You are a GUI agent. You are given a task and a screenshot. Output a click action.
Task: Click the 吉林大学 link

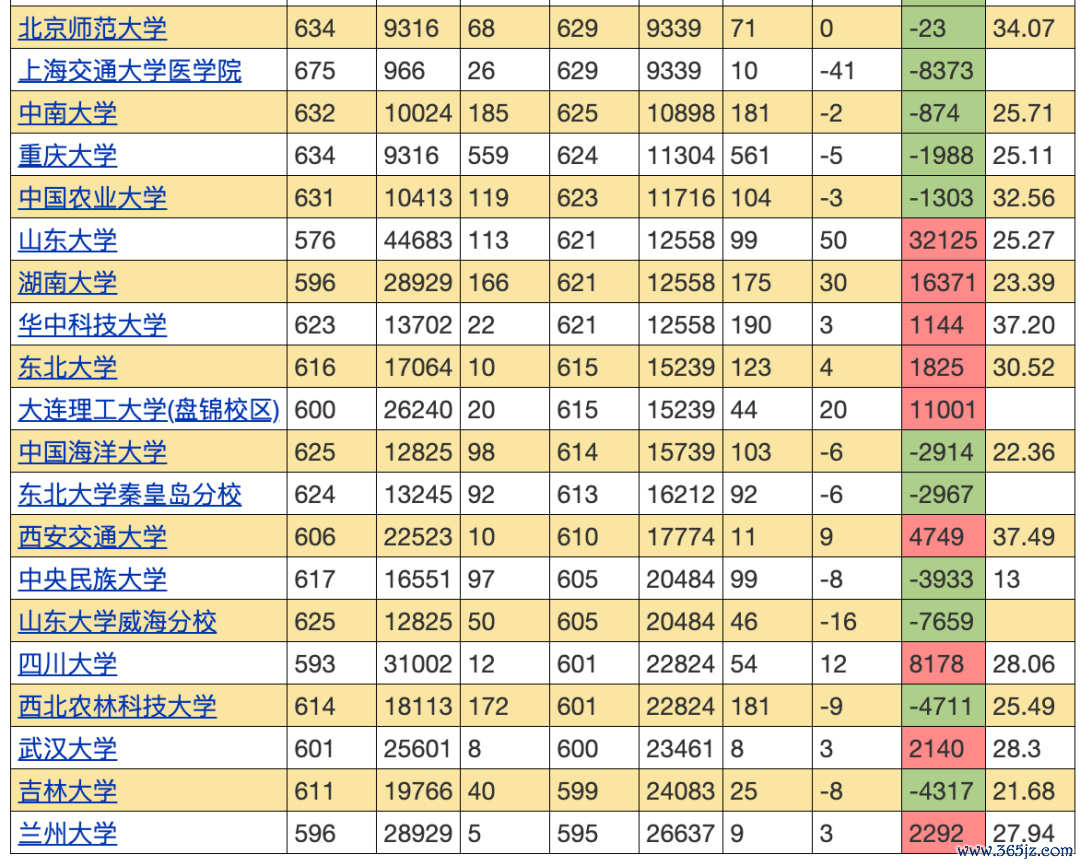click(x=68, y=791)
